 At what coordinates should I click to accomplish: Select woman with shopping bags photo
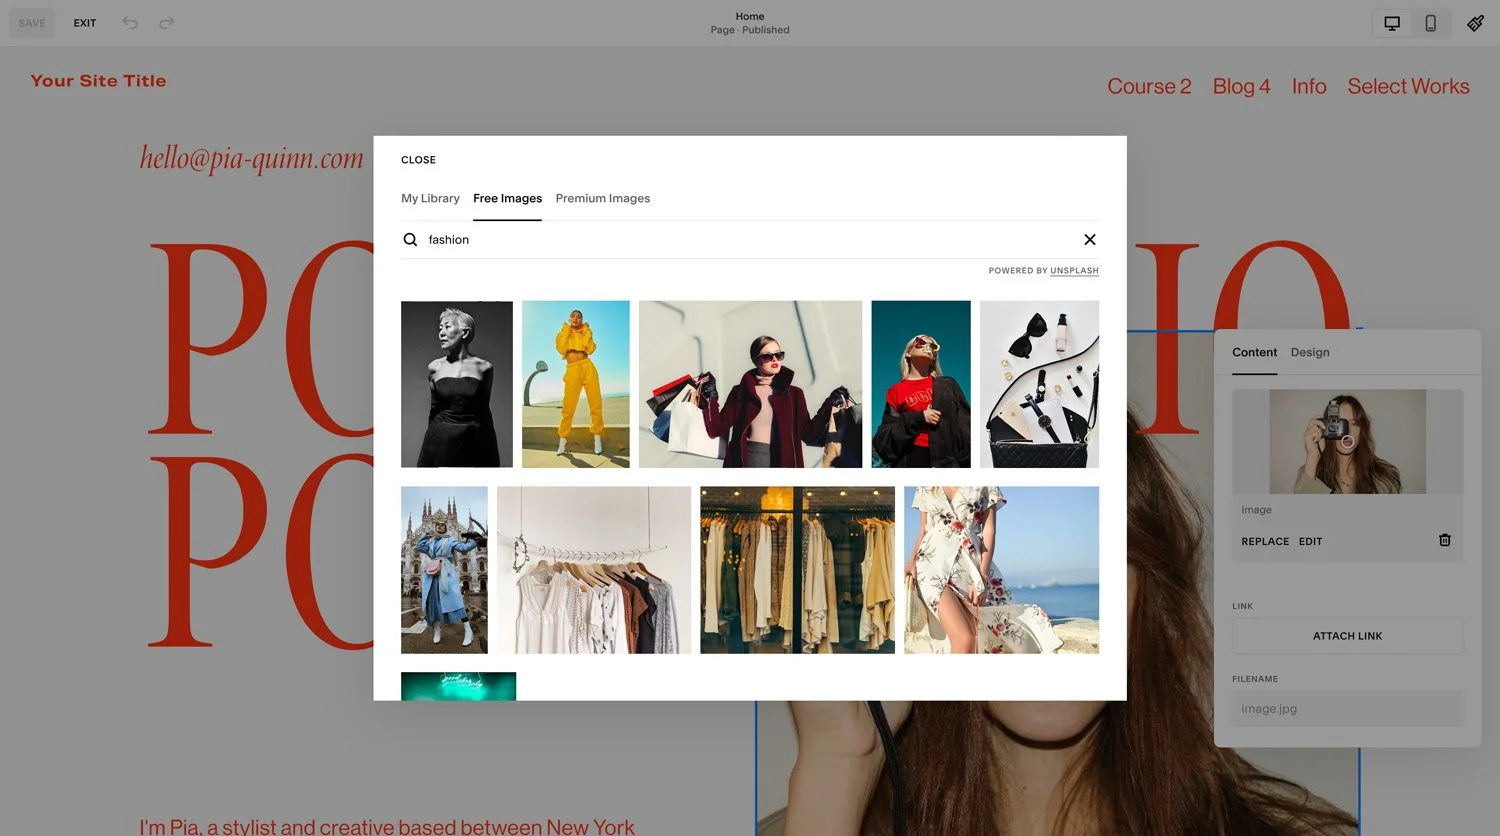coord(750,384)
